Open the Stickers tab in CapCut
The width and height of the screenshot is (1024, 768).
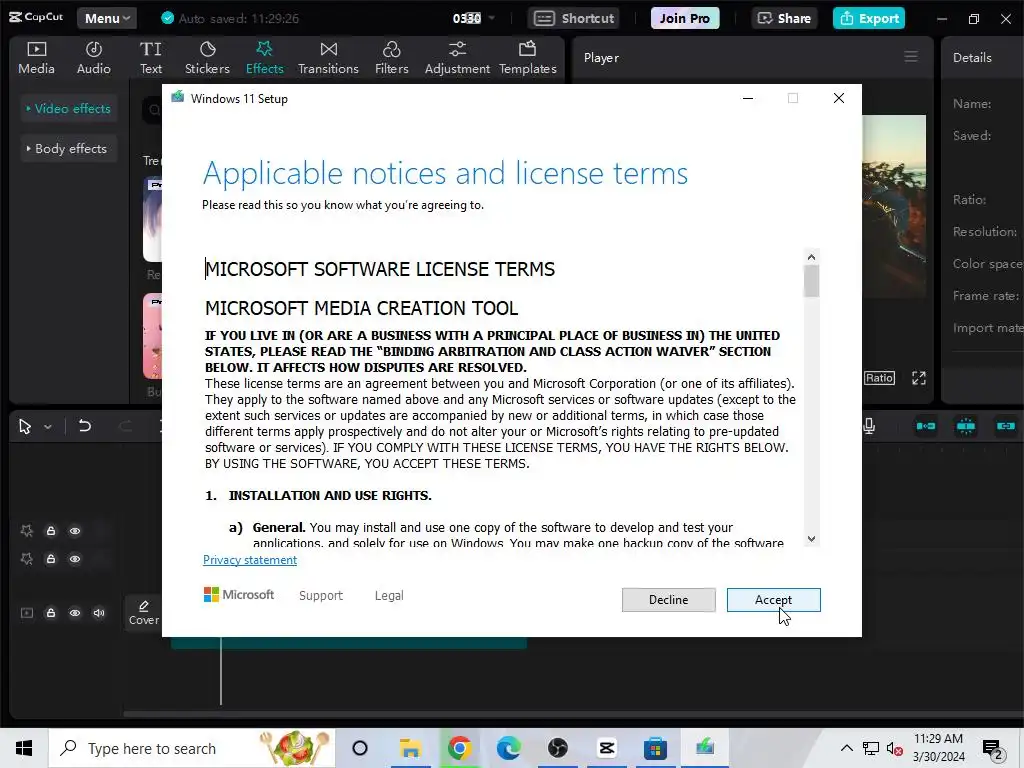point(207,58)
